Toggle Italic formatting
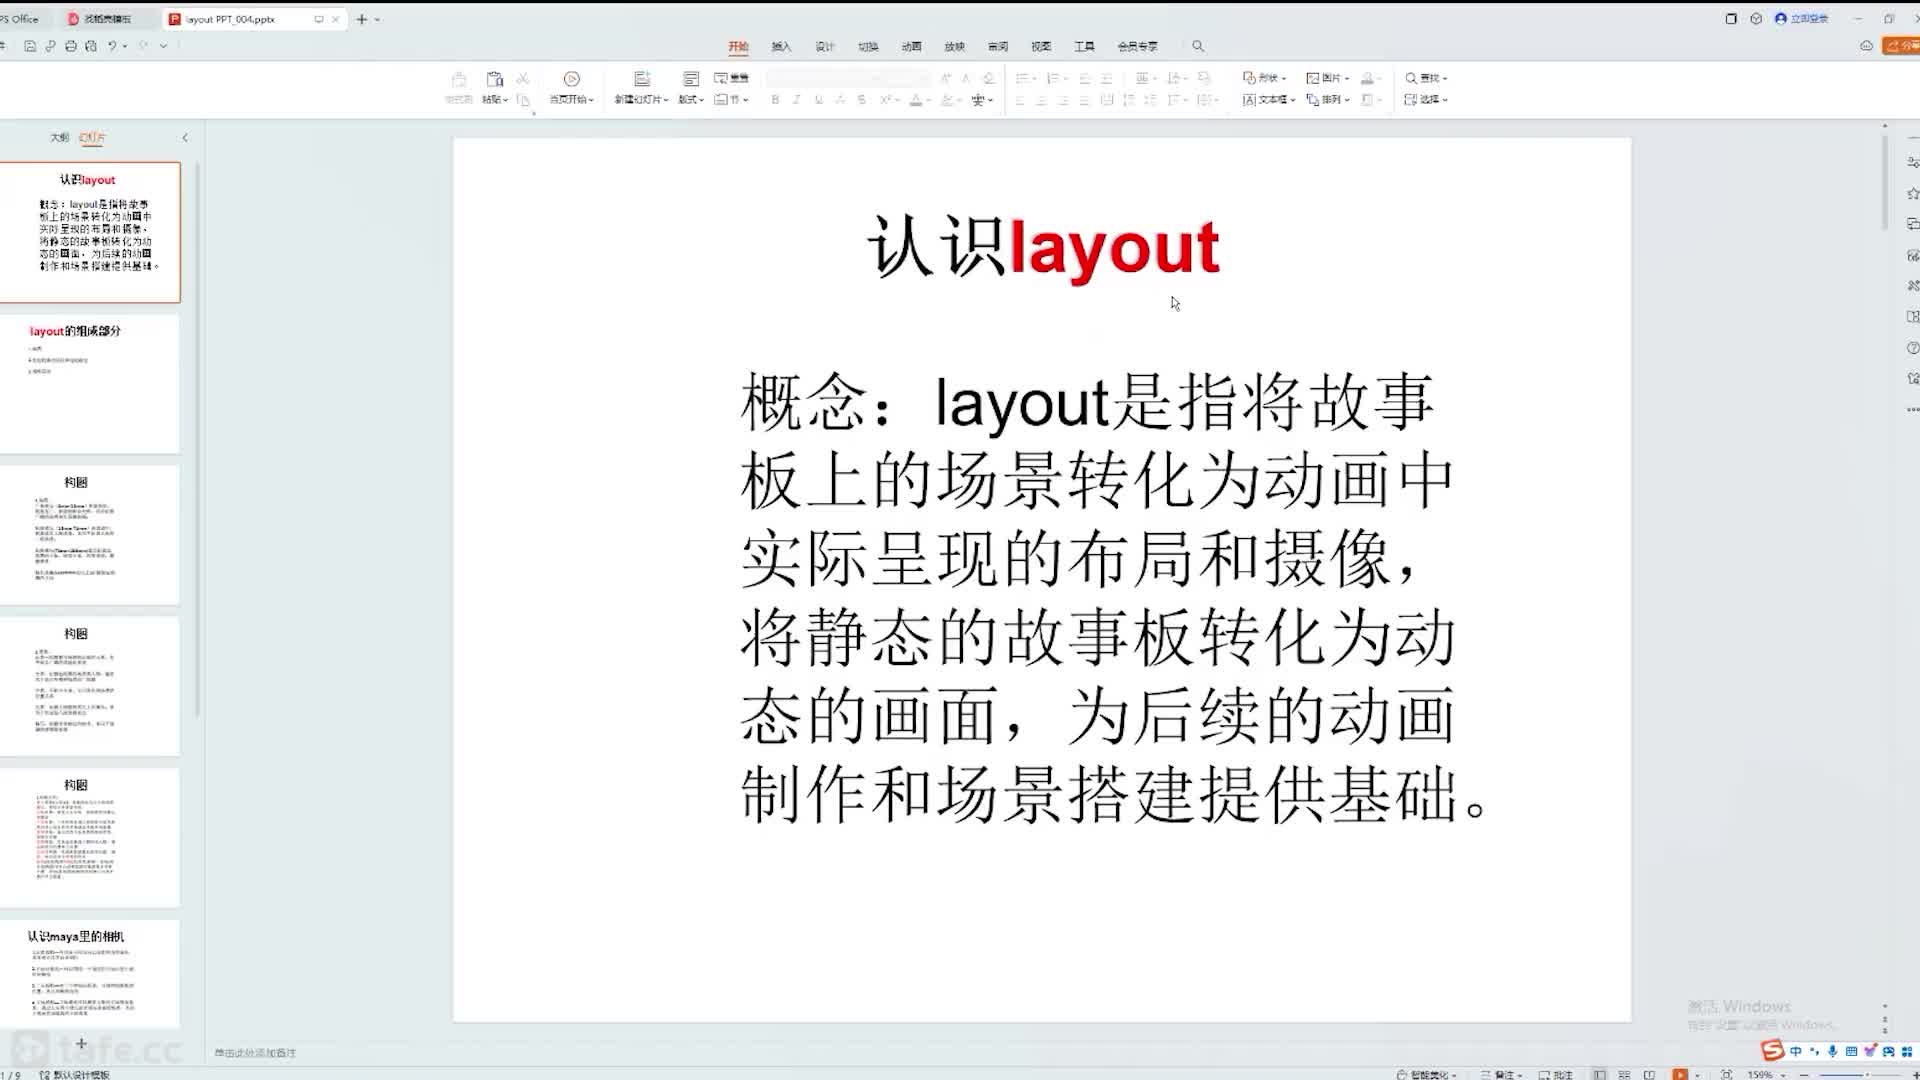 click(x=796, y=100)
